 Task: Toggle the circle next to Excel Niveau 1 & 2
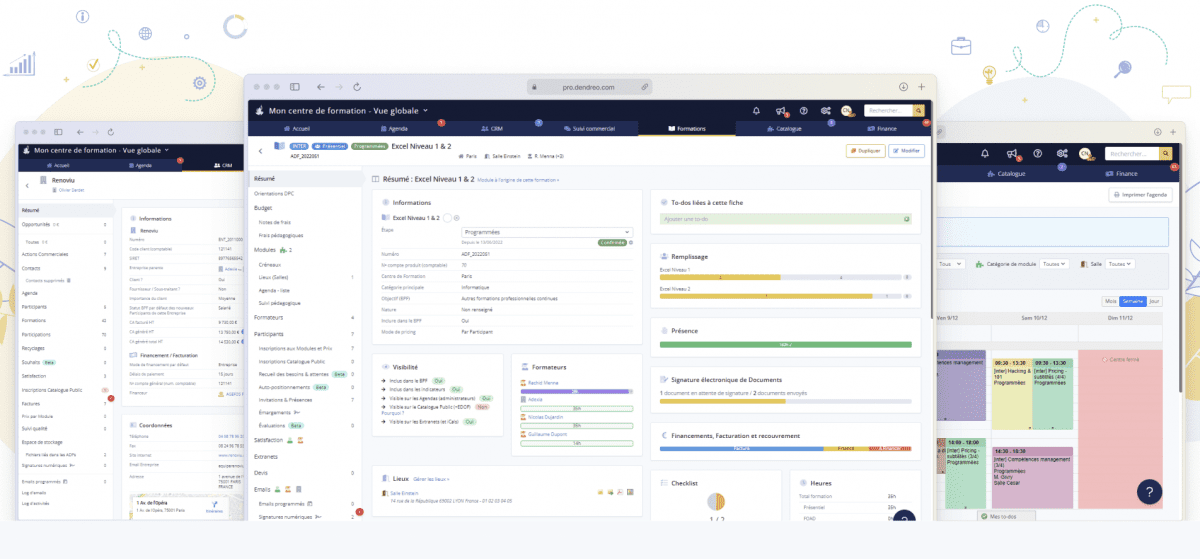[x=445, y=218]
